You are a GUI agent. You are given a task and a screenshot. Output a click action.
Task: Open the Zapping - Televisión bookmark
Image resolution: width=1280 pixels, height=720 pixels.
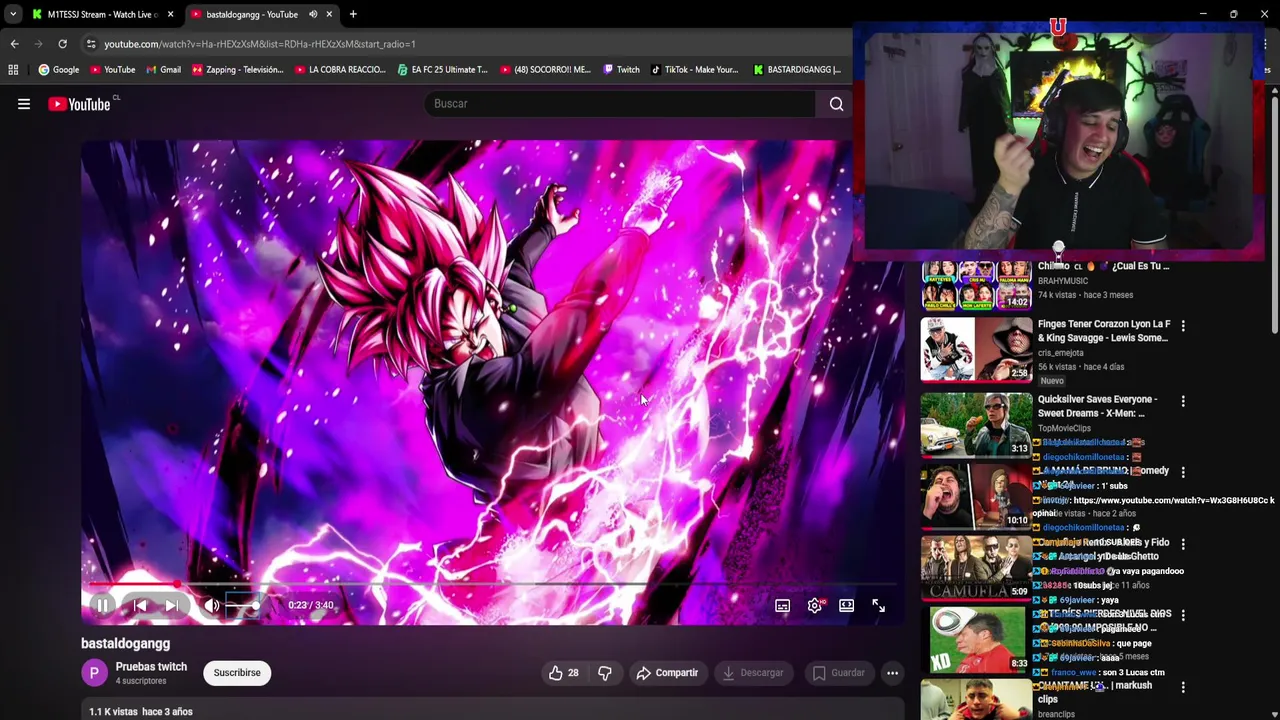coord(238,70)
